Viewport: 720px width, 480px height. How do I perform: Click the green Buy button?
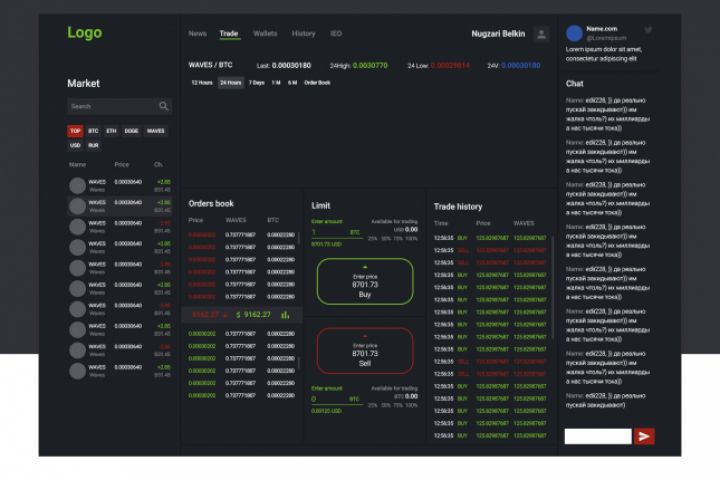coord(365,282)
